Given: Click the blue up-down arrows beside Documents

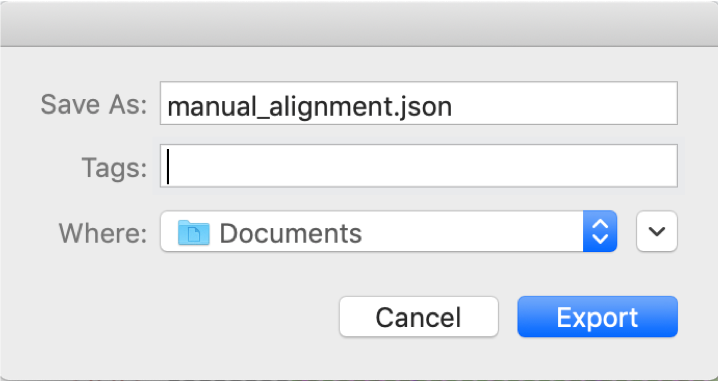Looking at the screenshot, I should tap(600, 231).
